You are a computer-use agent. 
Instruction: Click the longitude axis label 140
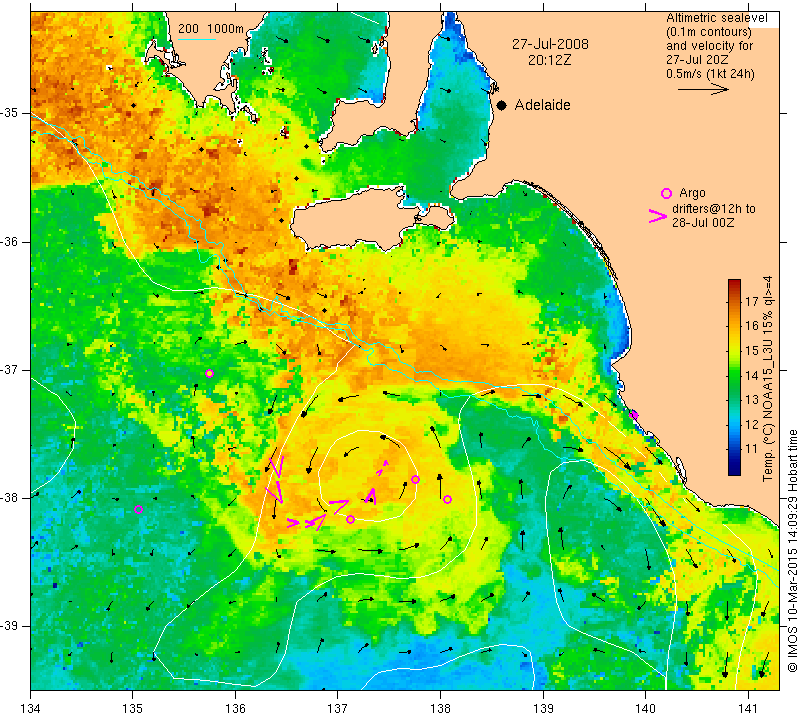pyautogui.click(x=645, y=709)
